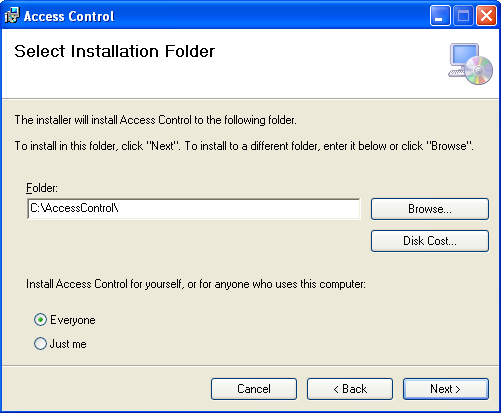501x413 pixels.
Task: Click the 'Just me' label text
Action: coord(68,344)
